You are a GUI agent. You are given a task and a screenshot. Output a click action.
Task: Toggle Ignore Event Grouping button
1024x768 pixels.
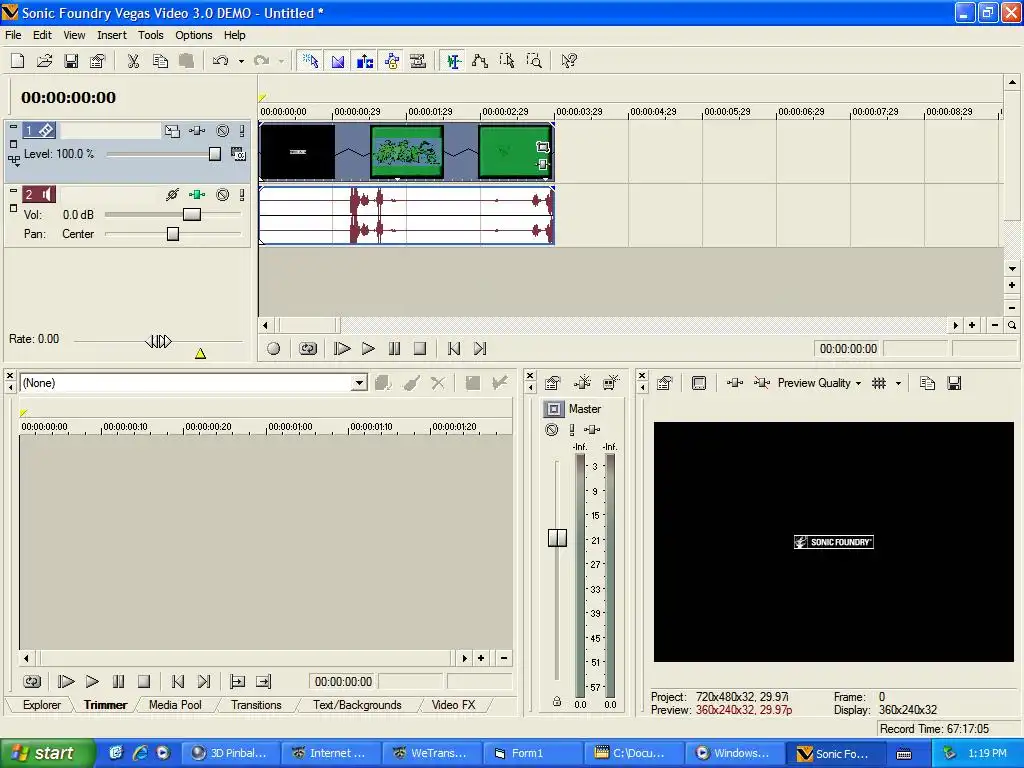[418, 61]
